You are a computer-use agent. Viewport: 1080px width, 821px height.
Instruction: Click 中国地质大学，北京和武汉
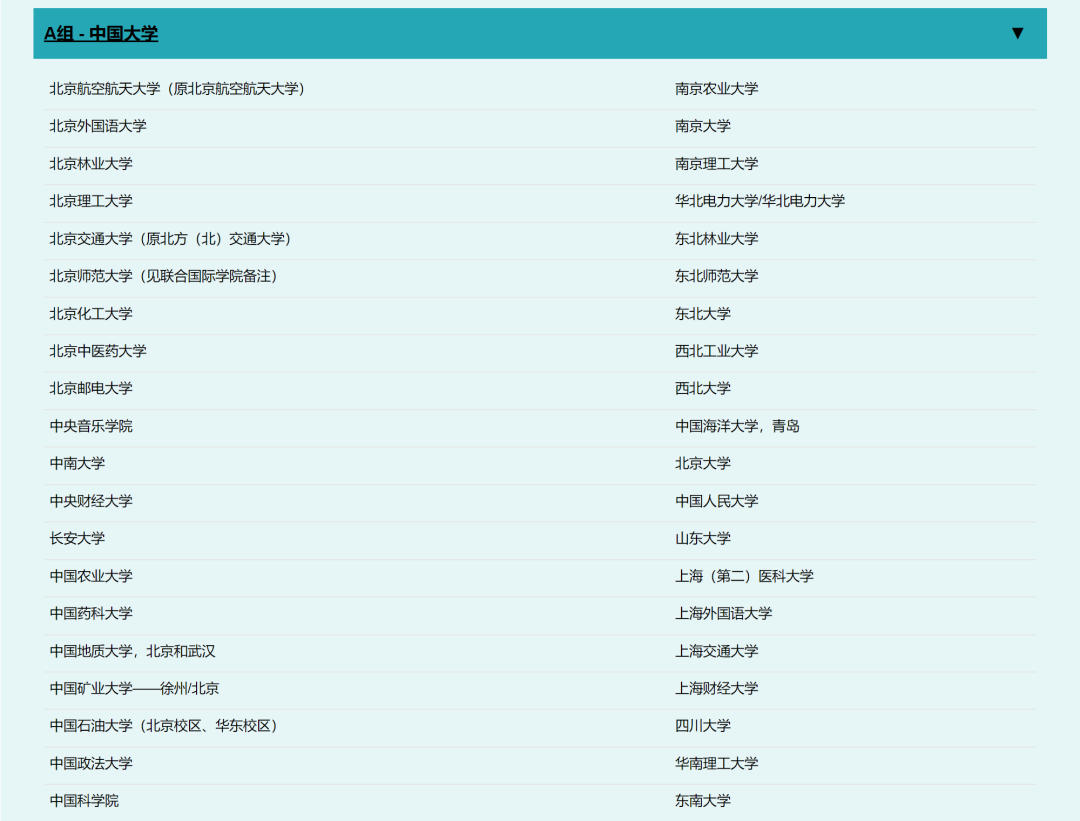point(132,652)
